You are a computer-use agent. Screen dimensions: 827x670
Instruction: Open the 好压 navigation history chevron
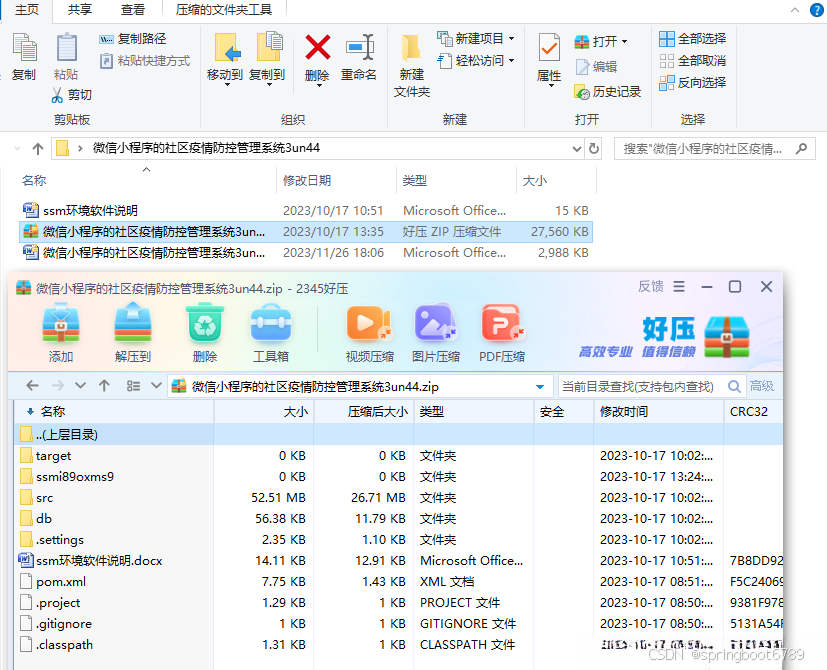80,386
